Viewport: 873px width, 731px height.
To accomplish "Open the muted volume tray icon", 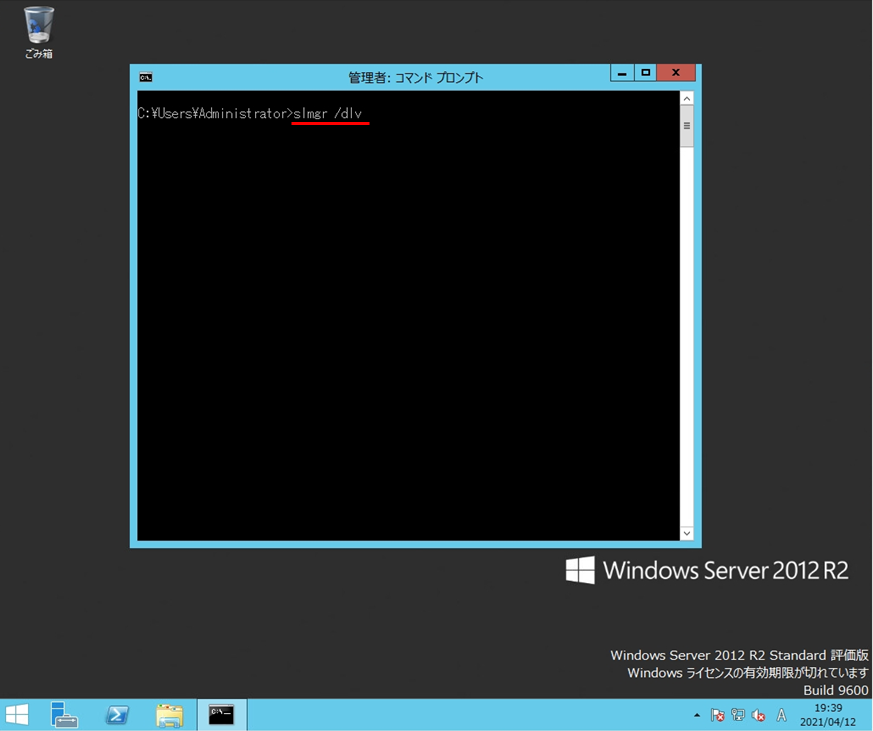I will point(758,715).
